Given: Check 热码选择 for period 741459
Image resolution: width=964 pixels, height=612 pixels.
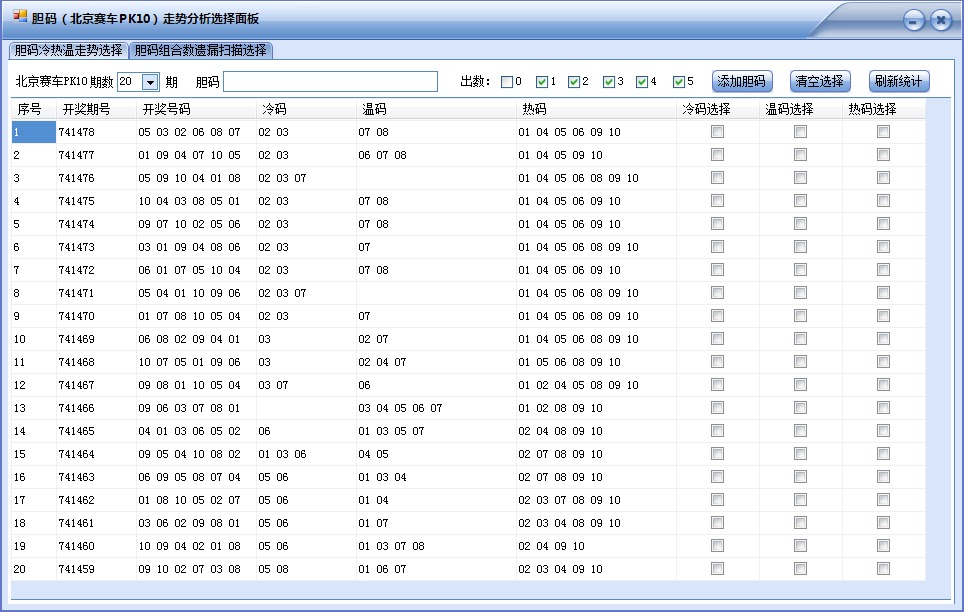Looking at the screenshot, I should [x=881, y=568].
